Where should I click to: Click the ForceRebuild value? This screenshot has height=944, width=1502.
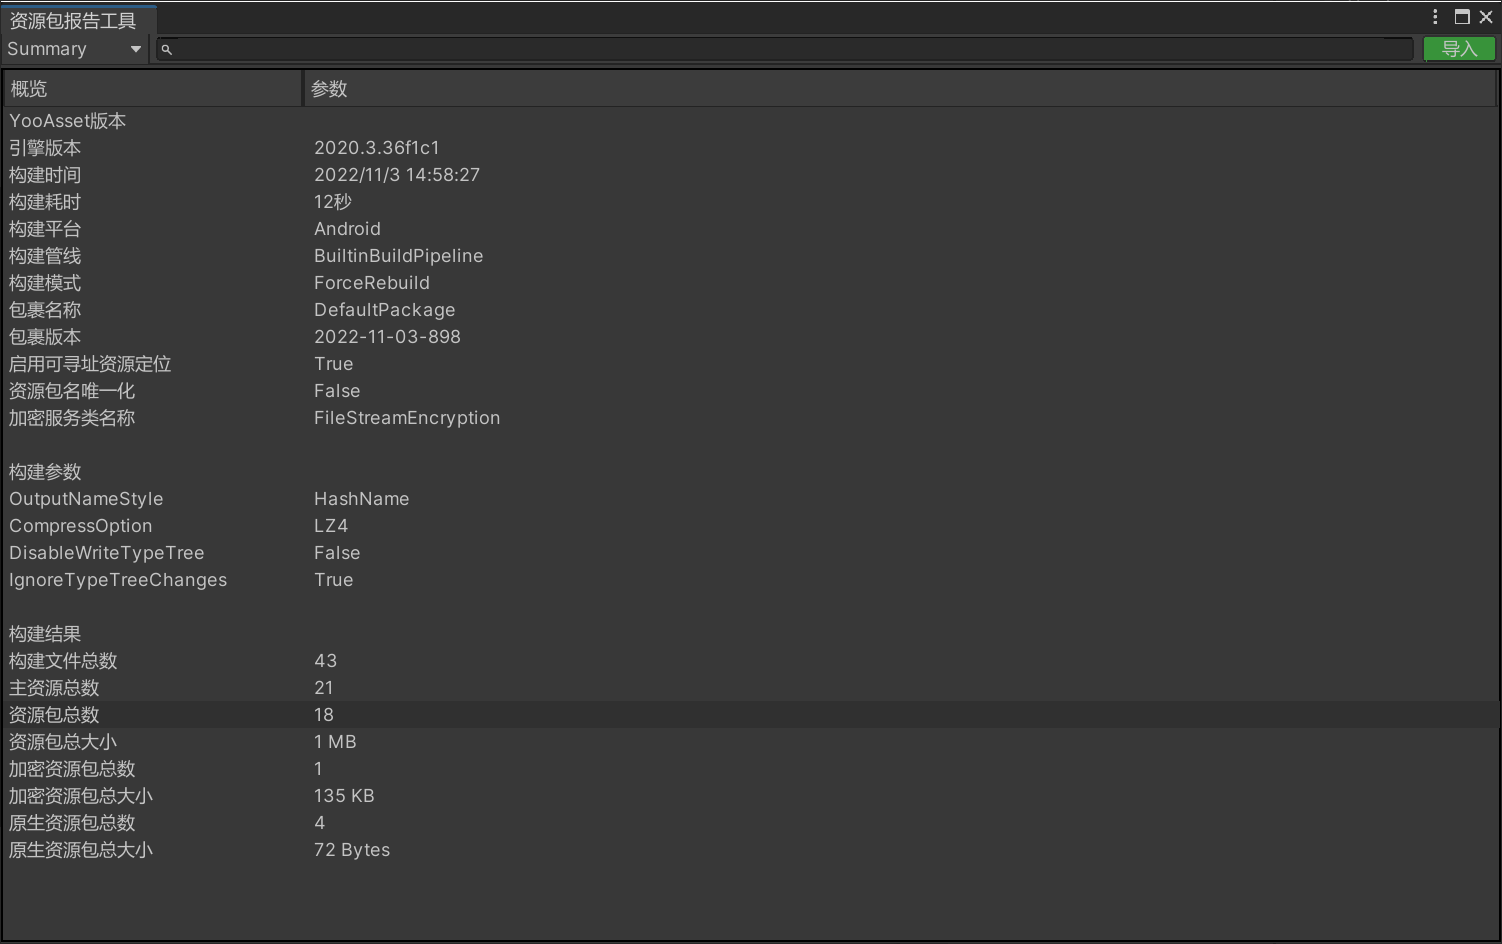coord(372,283)
